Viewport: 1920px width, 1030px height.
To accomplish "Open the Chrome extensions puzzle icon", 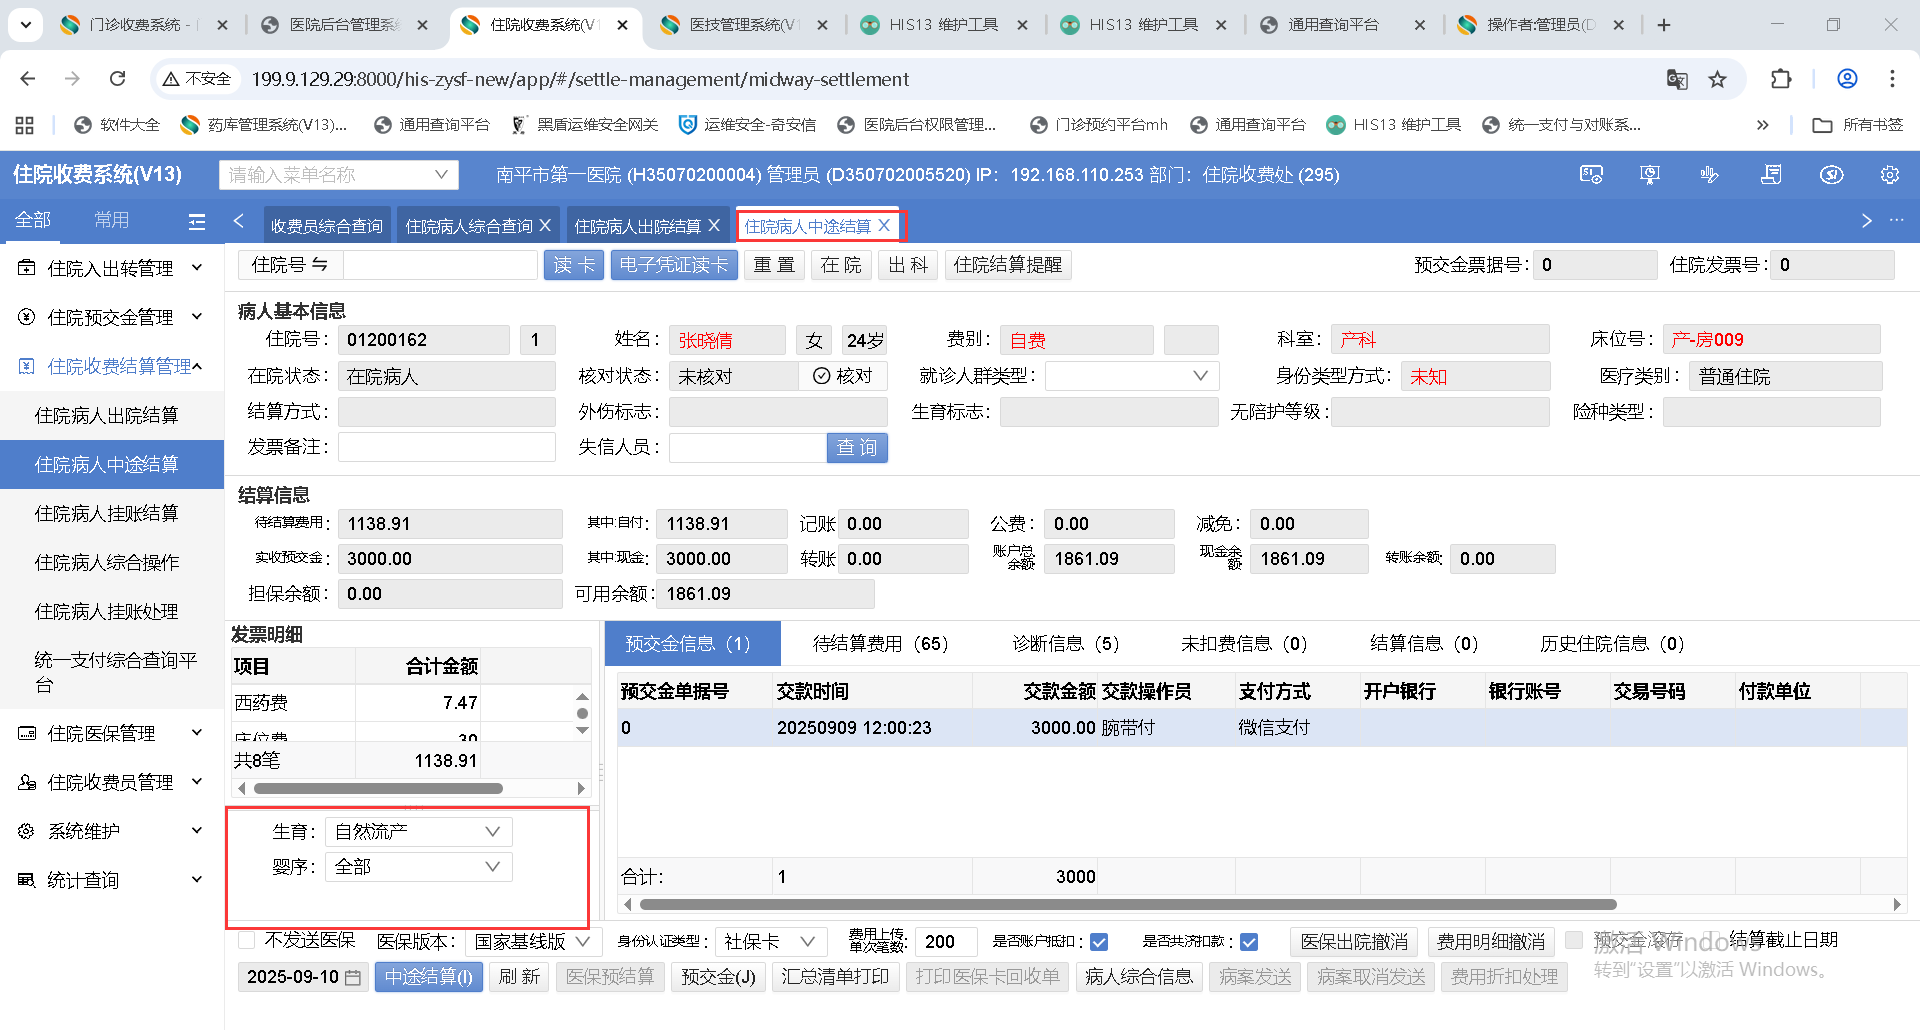I will [x=1781, y=79].
